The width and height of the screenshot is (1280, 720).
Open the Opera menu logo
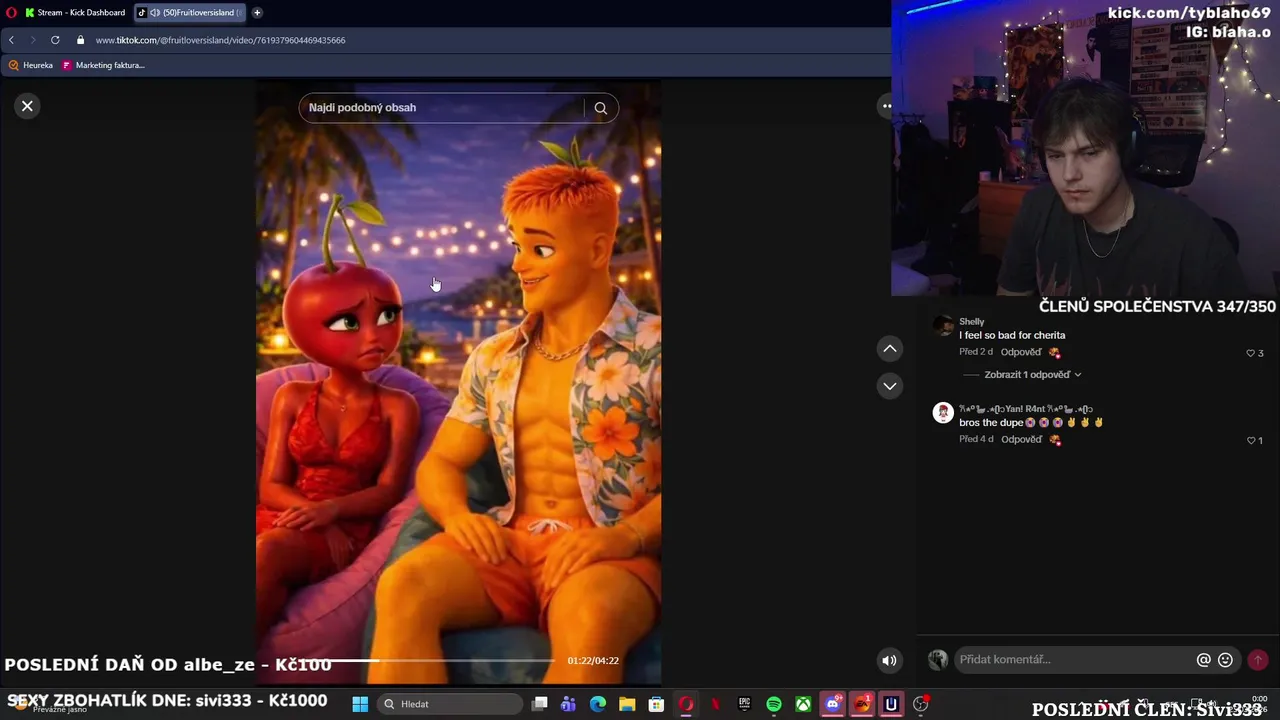(x=11, y=13)
